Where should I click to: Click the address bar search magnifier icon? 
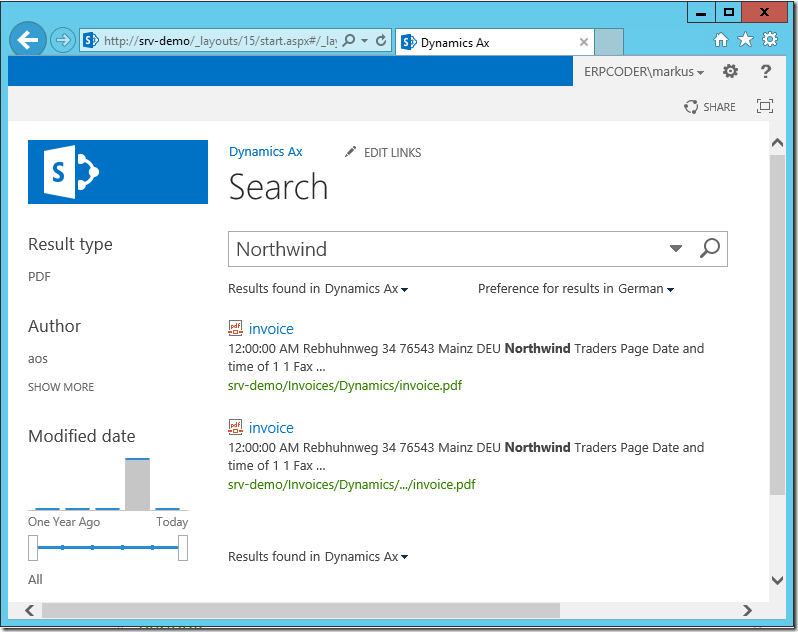(x=349, y=40)
